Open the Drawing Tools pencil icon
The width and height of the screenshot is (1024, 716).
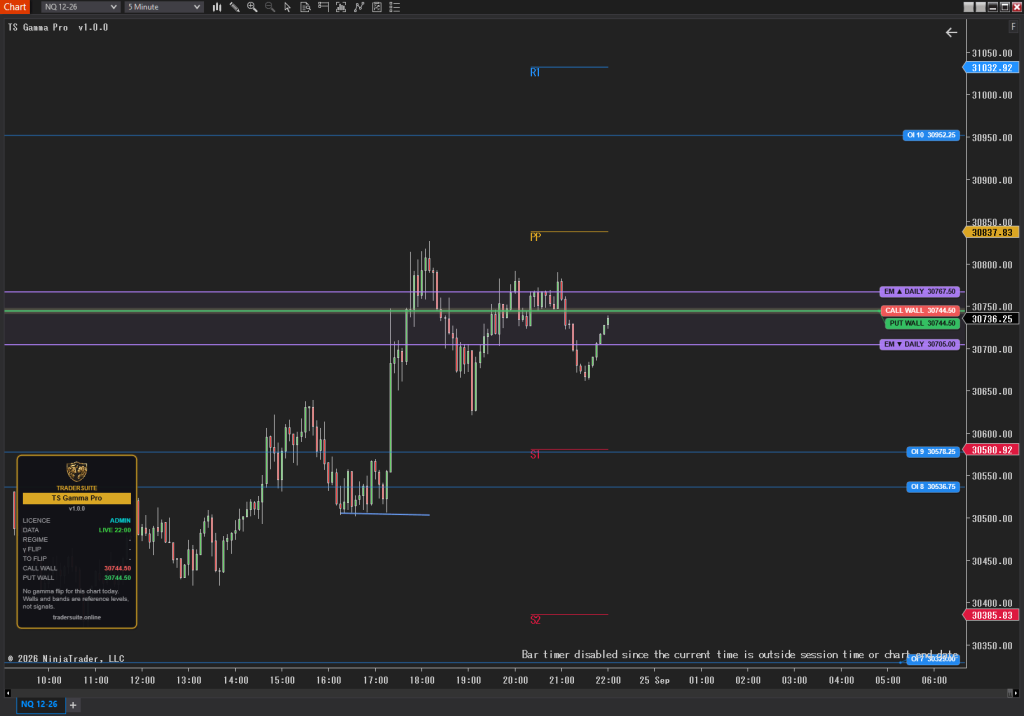[234, 7]
